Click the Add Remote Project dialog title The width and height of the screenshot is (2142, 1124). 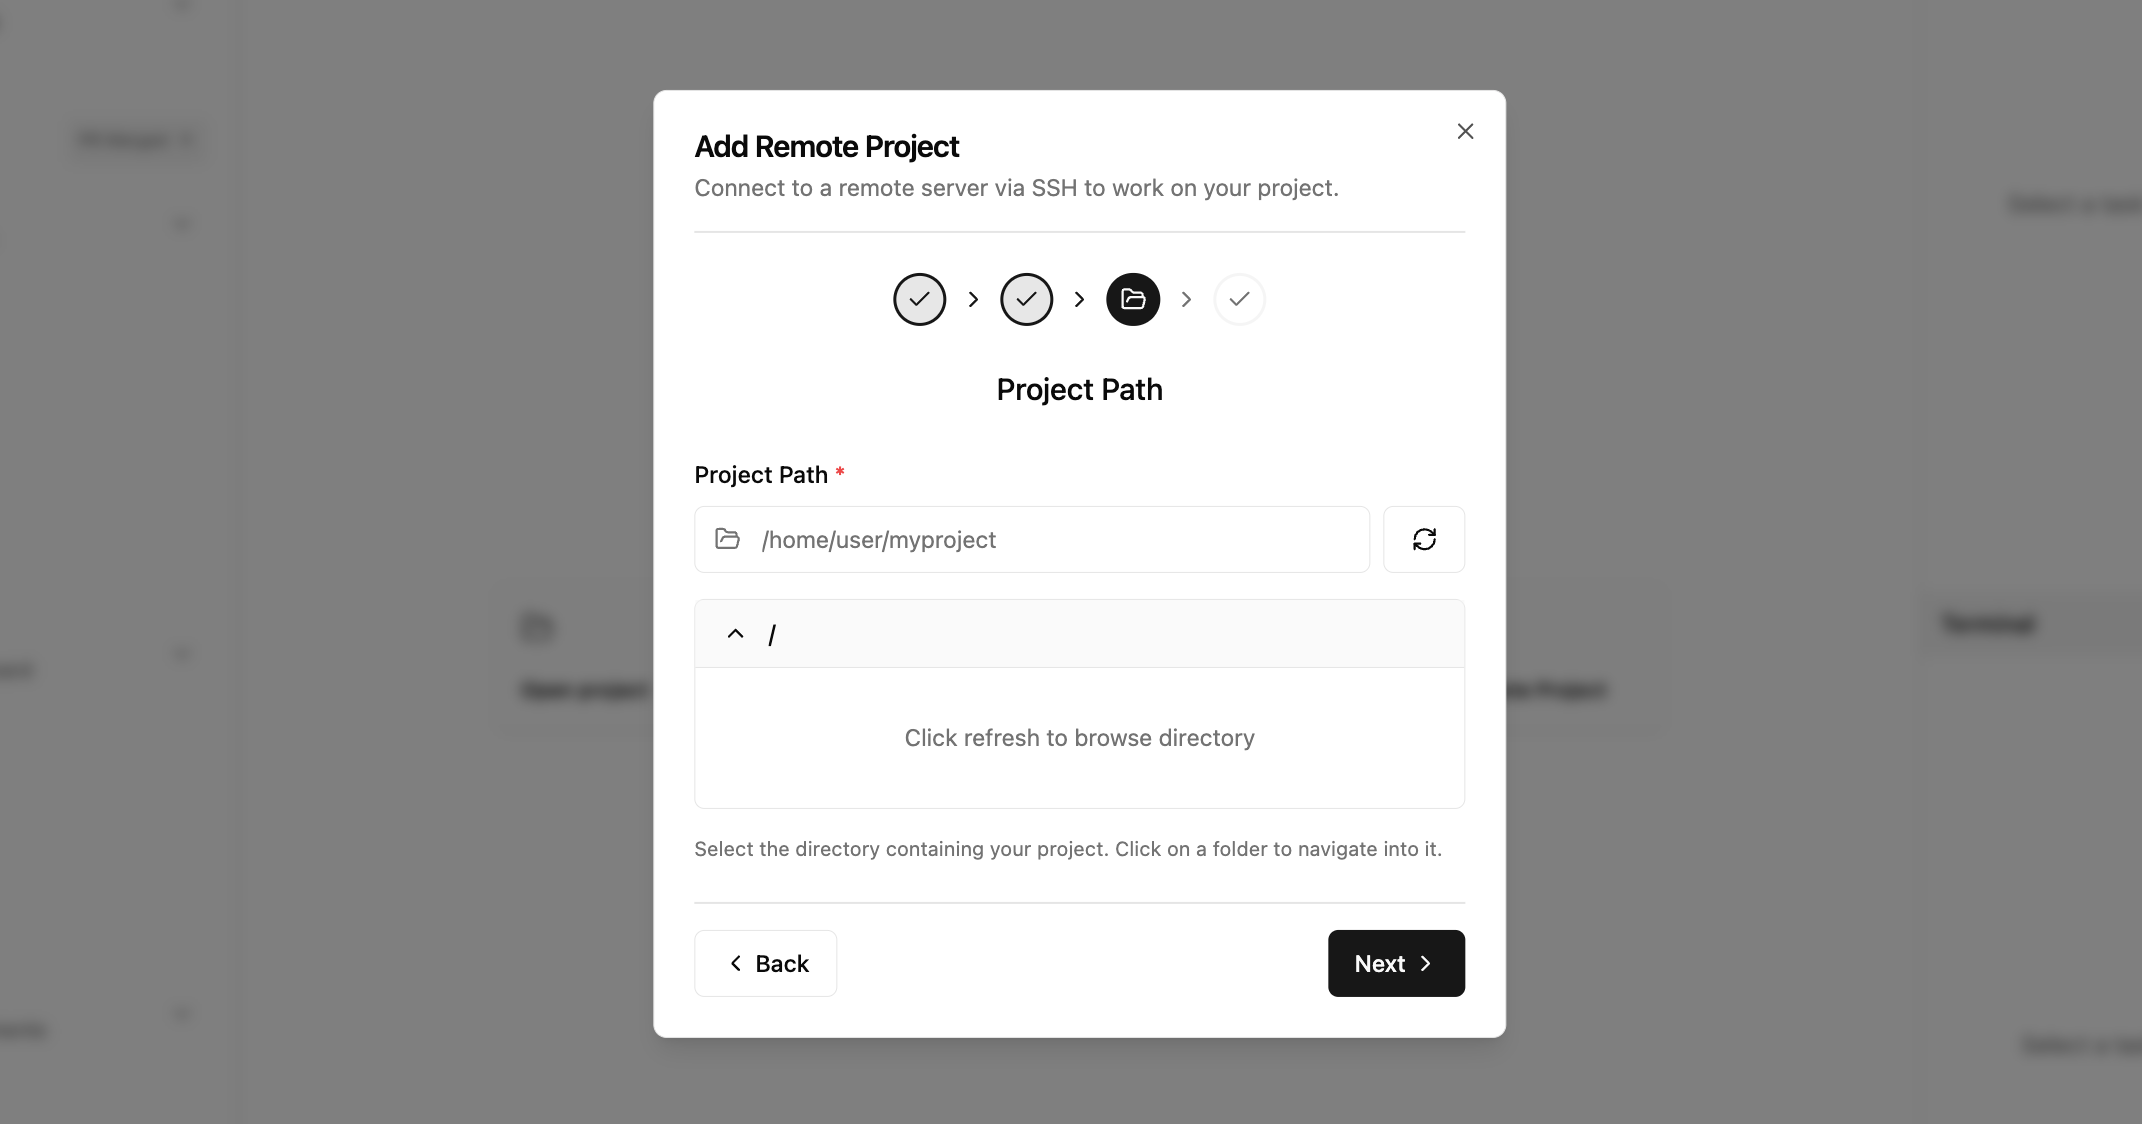[x=826, y=147]
